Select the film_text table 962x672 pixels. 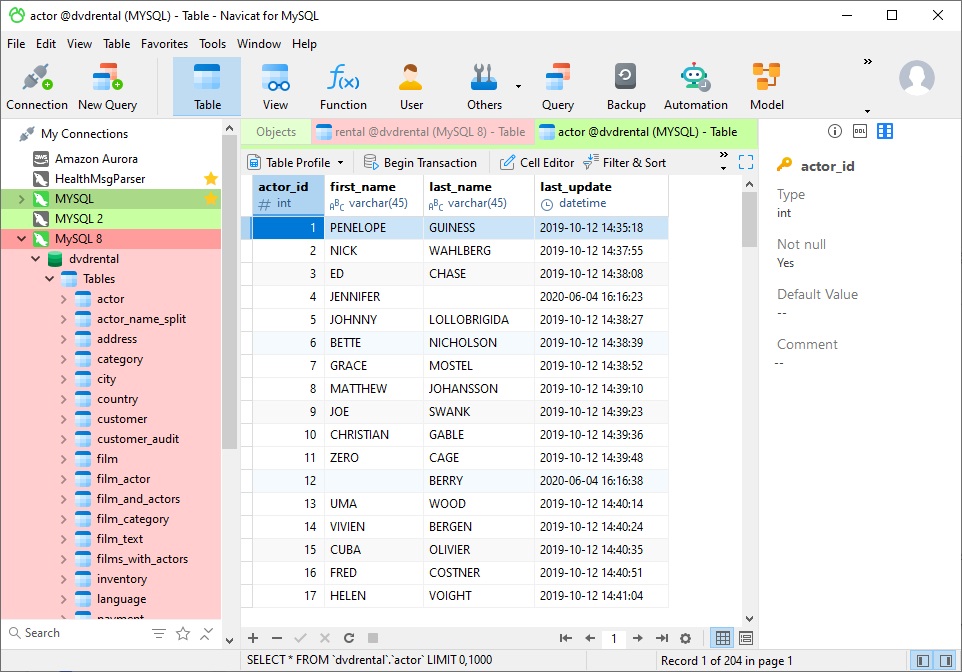120,539
